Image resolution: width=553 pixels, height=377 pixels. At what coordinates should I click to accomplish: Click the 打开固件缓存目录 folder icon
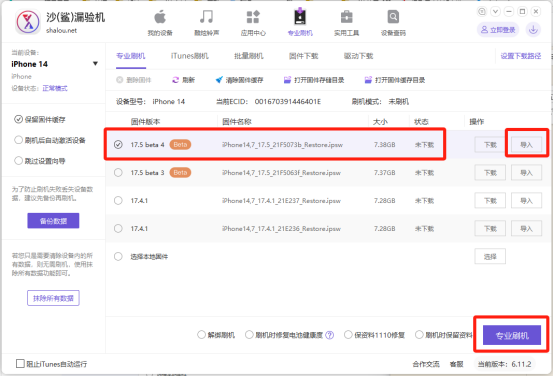click(368, 80)
